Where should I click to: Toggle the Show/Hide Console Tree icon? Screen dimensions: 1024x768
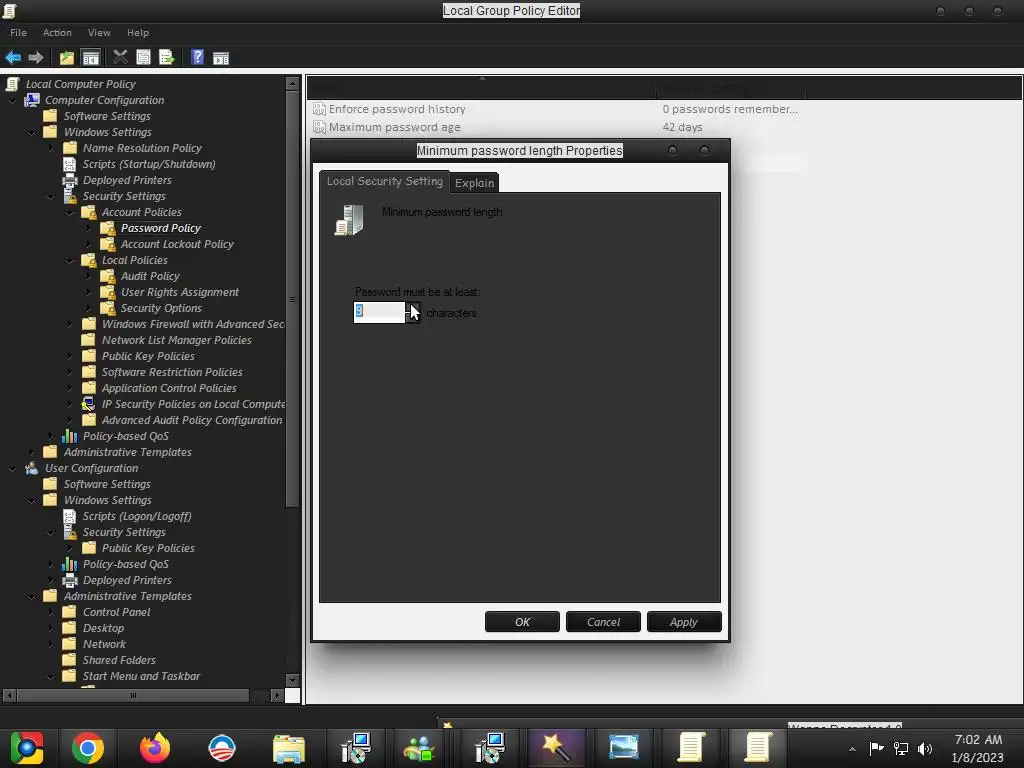point(90,57)
